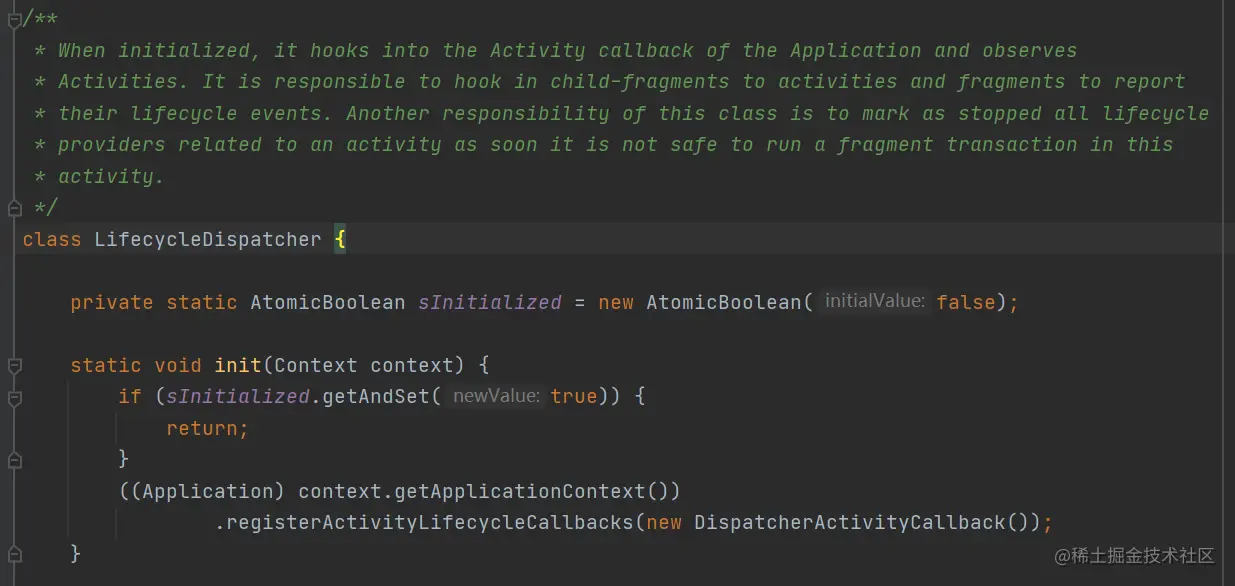Viewport: 1235px width, 586px height.
Task: Click the comment line starting 'their lifecycle events'
Action: 622,113
